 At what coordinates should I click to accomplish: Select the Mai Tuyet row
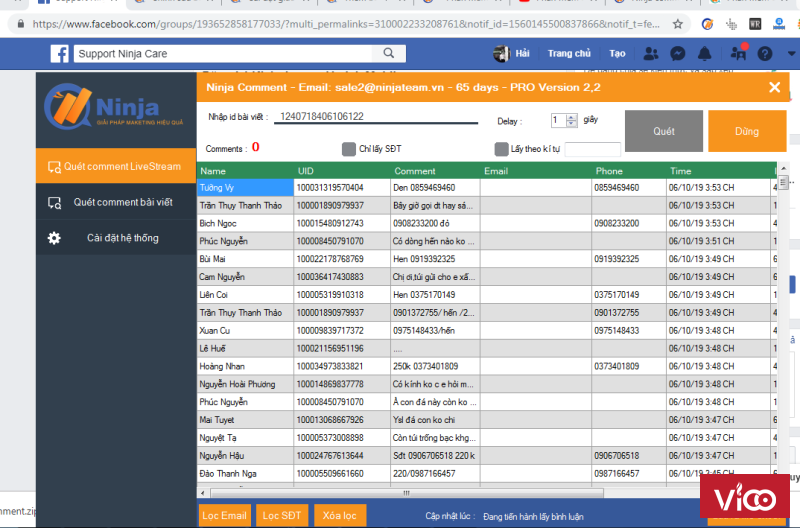pyautogui.click(x=487, y=420)
